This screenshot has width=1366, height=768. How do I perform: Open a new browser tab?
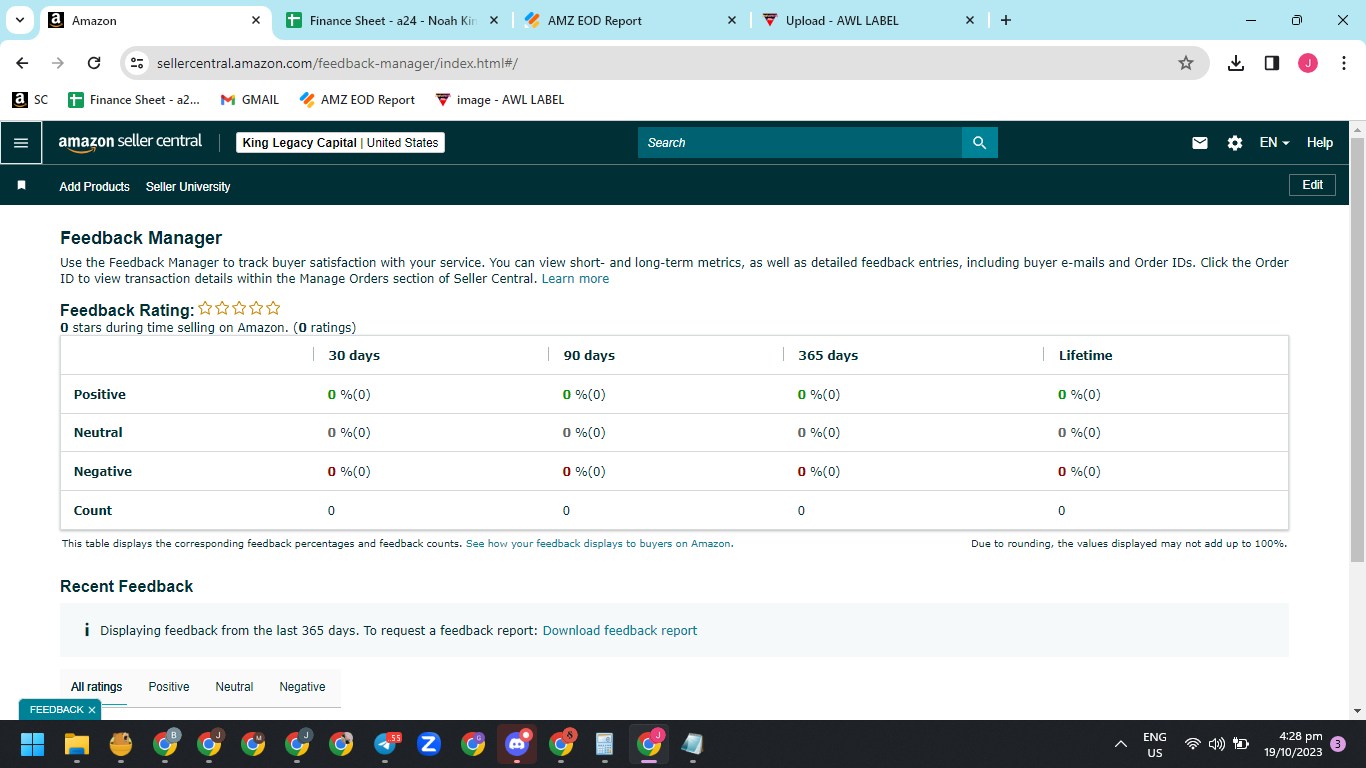pos(1006,20)
